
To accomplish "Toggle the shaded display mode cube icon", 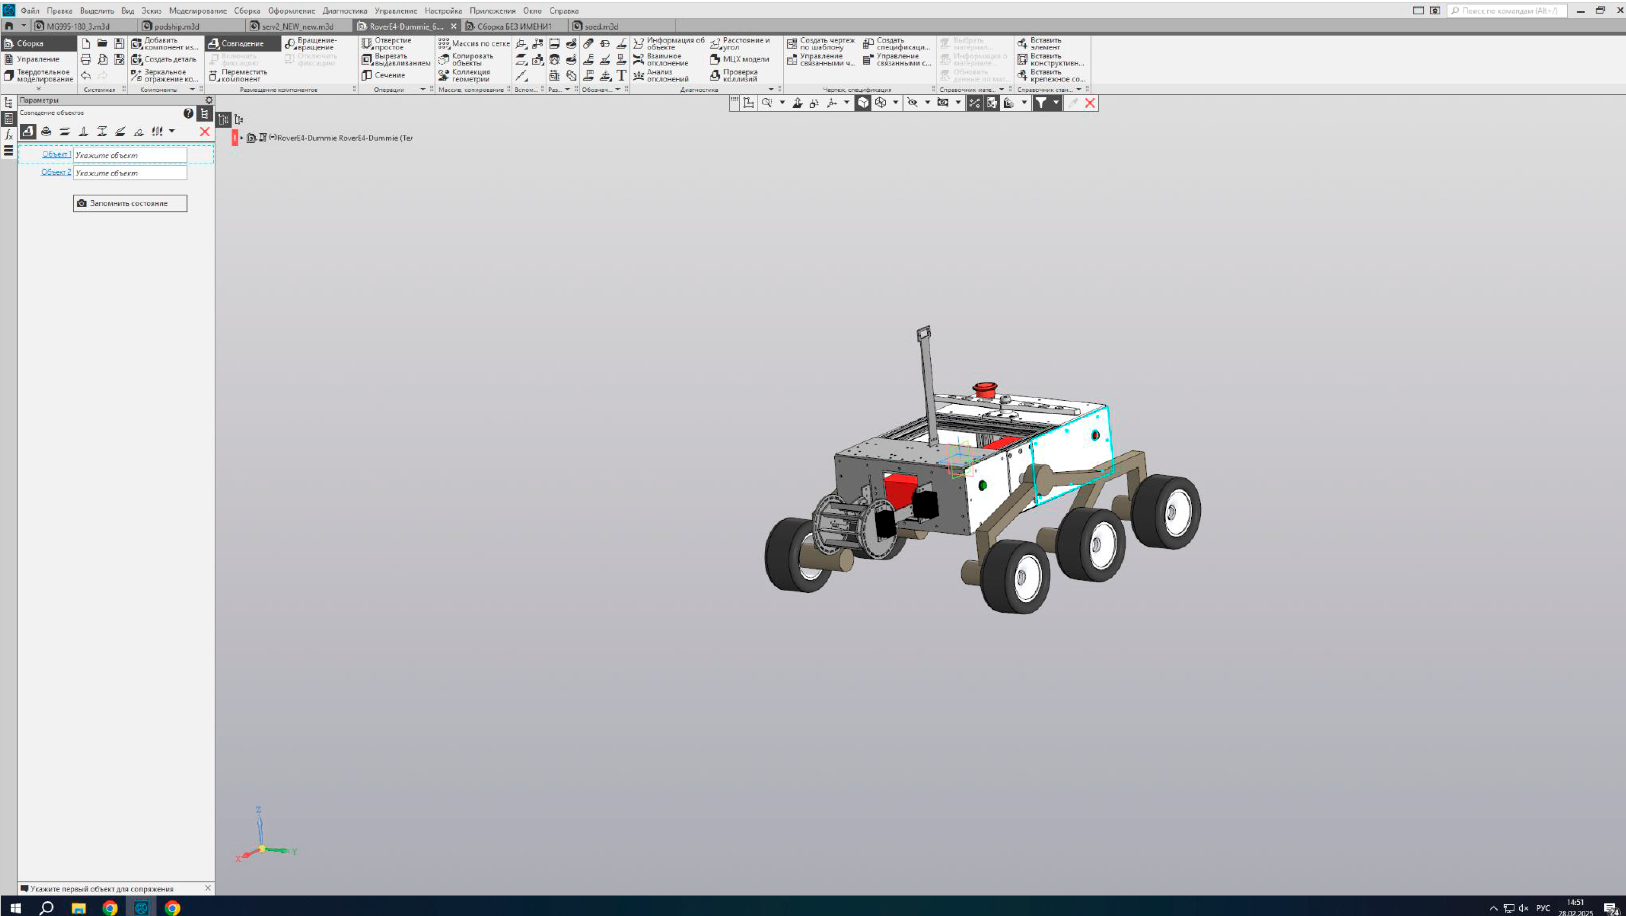I will (x=863, y=103).
